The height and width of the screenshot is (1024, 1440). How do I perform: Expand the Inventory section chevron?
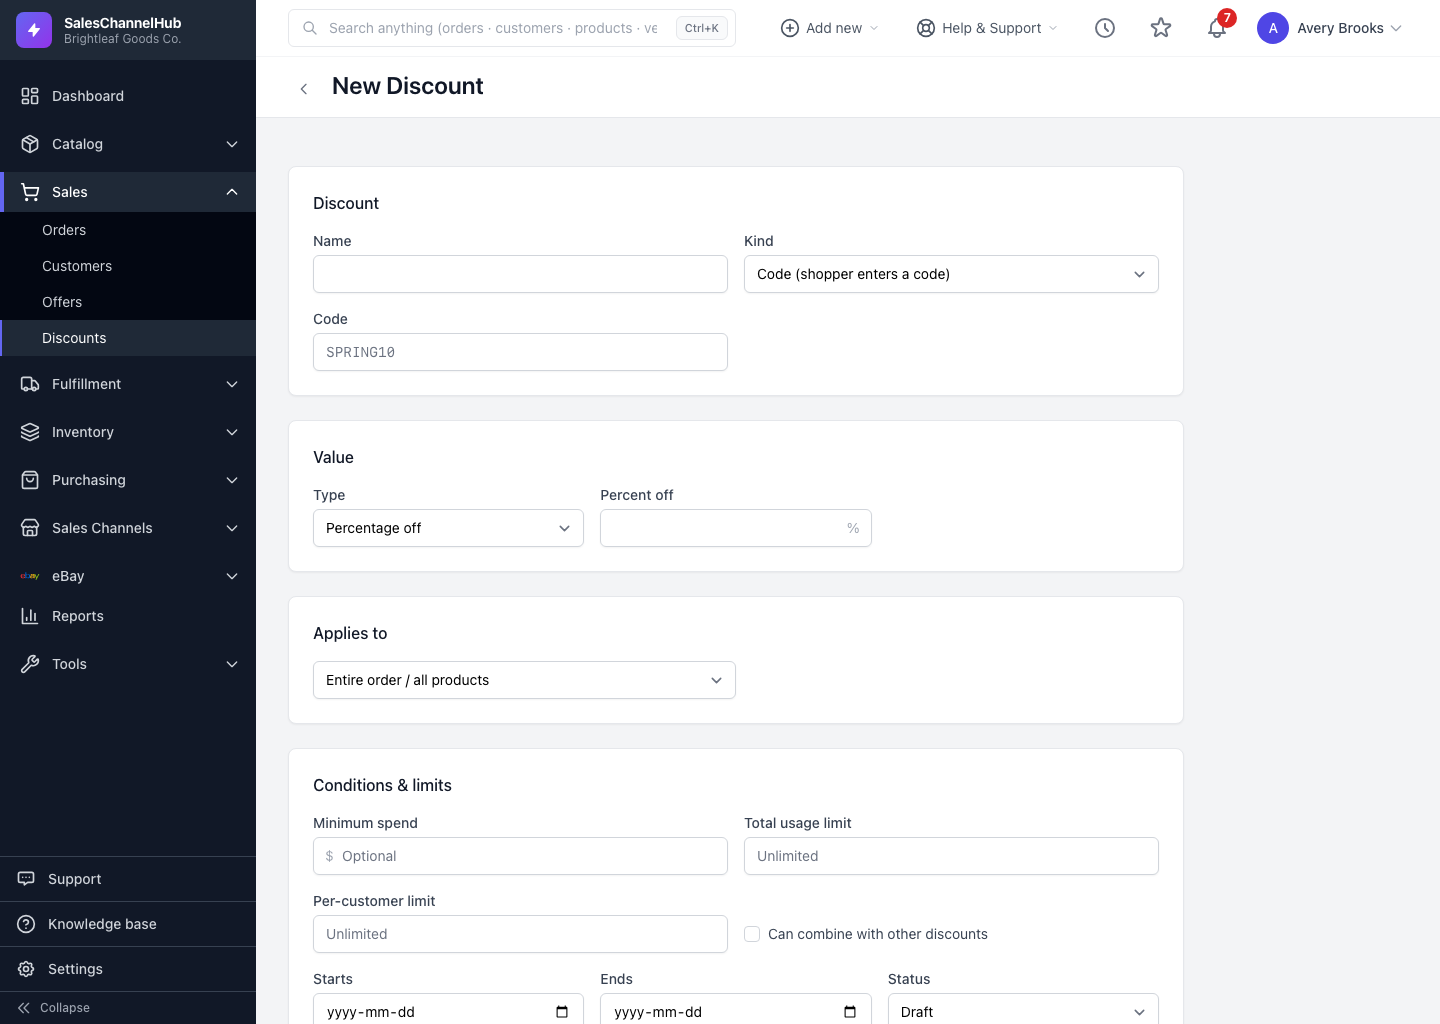click(232, 432)
